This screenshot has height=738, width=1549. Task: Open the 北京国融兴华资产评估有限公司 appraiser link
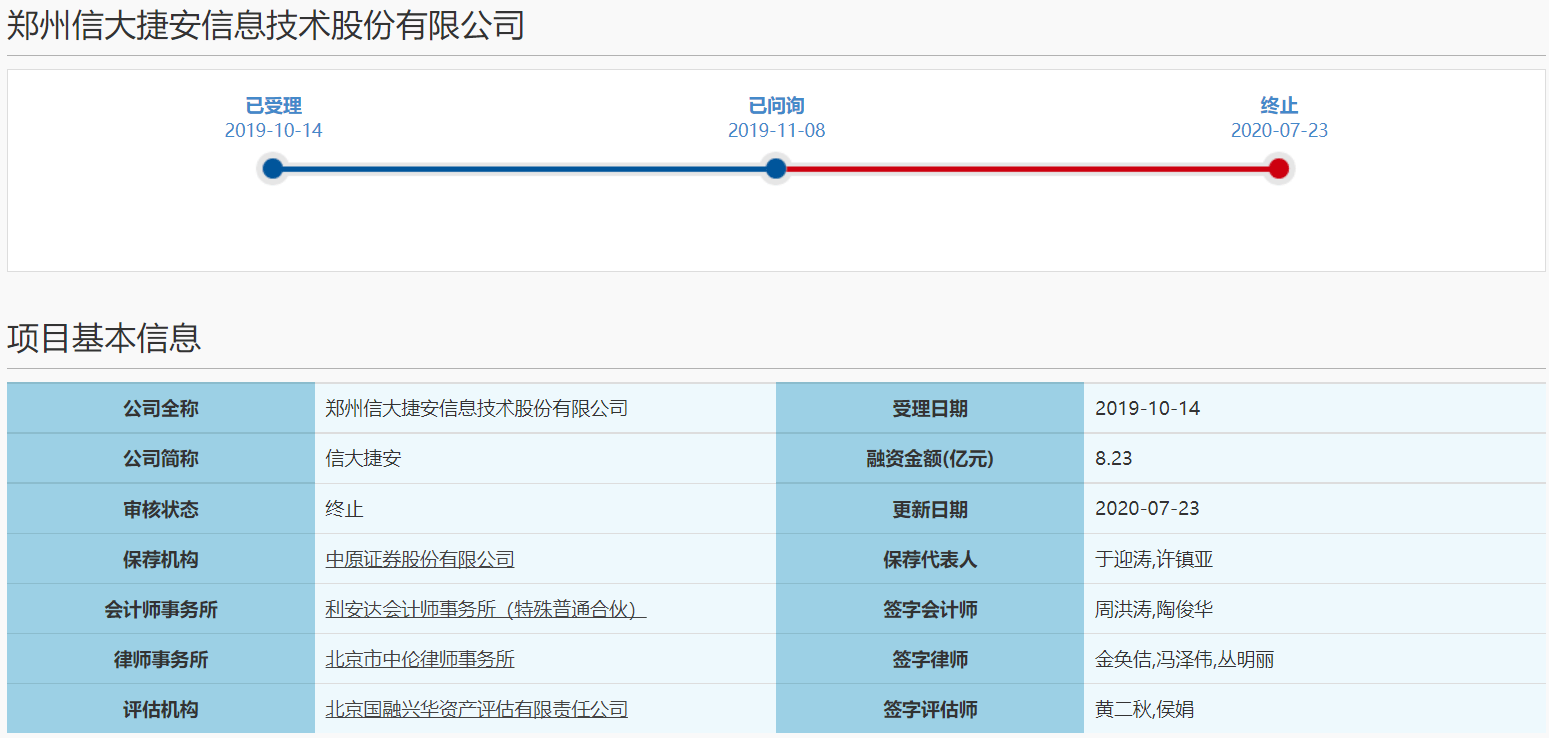[475, 709]
